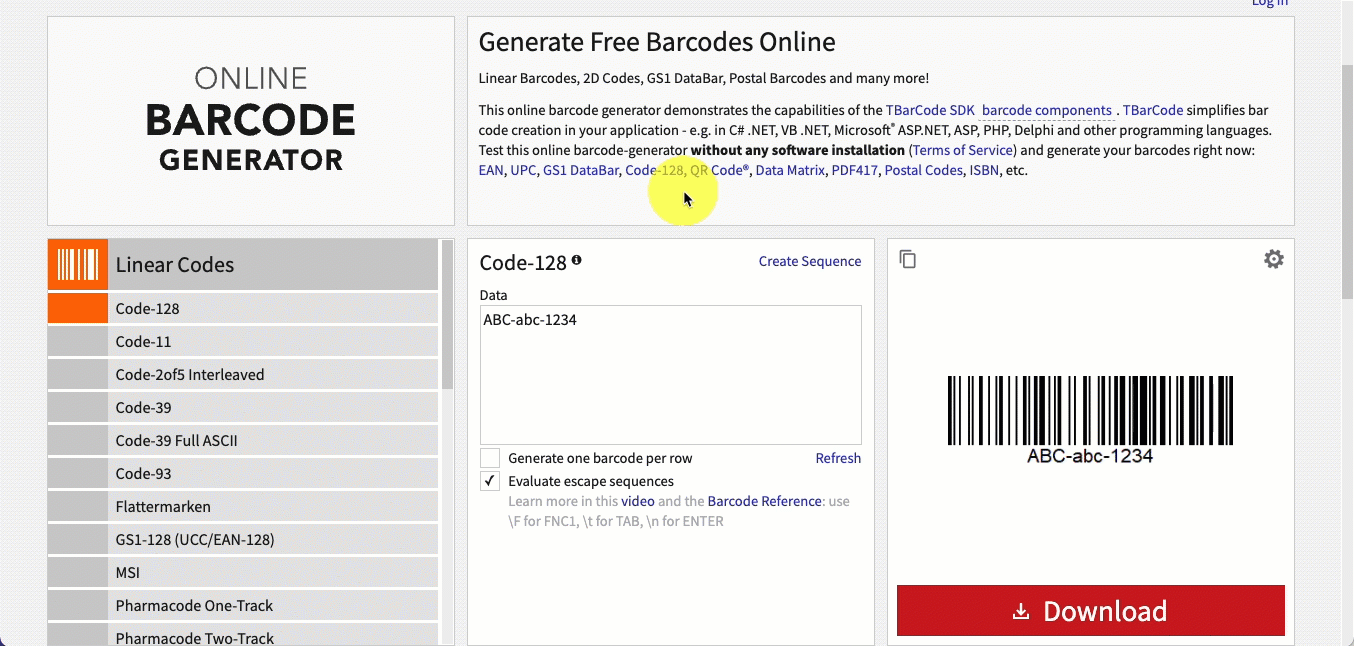Image resolution: width=1354 pixels, height=646 pixels.
Task: Click the Online Barcode Generator logo
Action: coord(251,120)
